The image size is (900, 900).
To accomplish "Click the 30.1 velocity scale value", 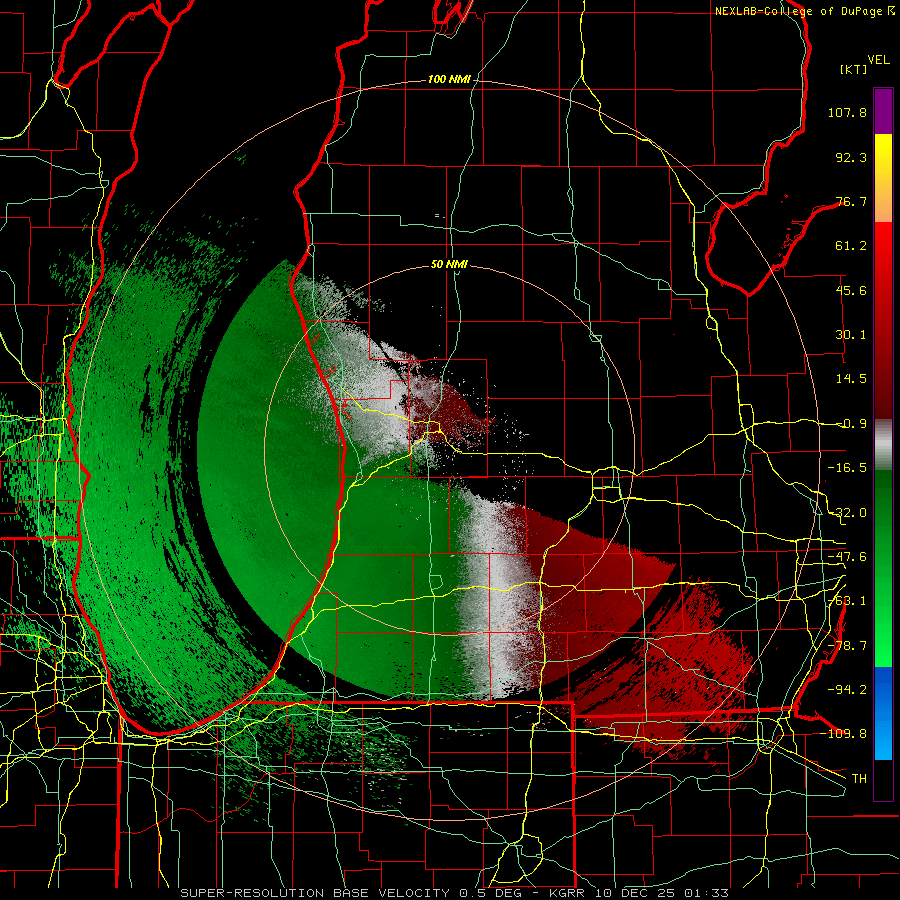I will (851, 335).
